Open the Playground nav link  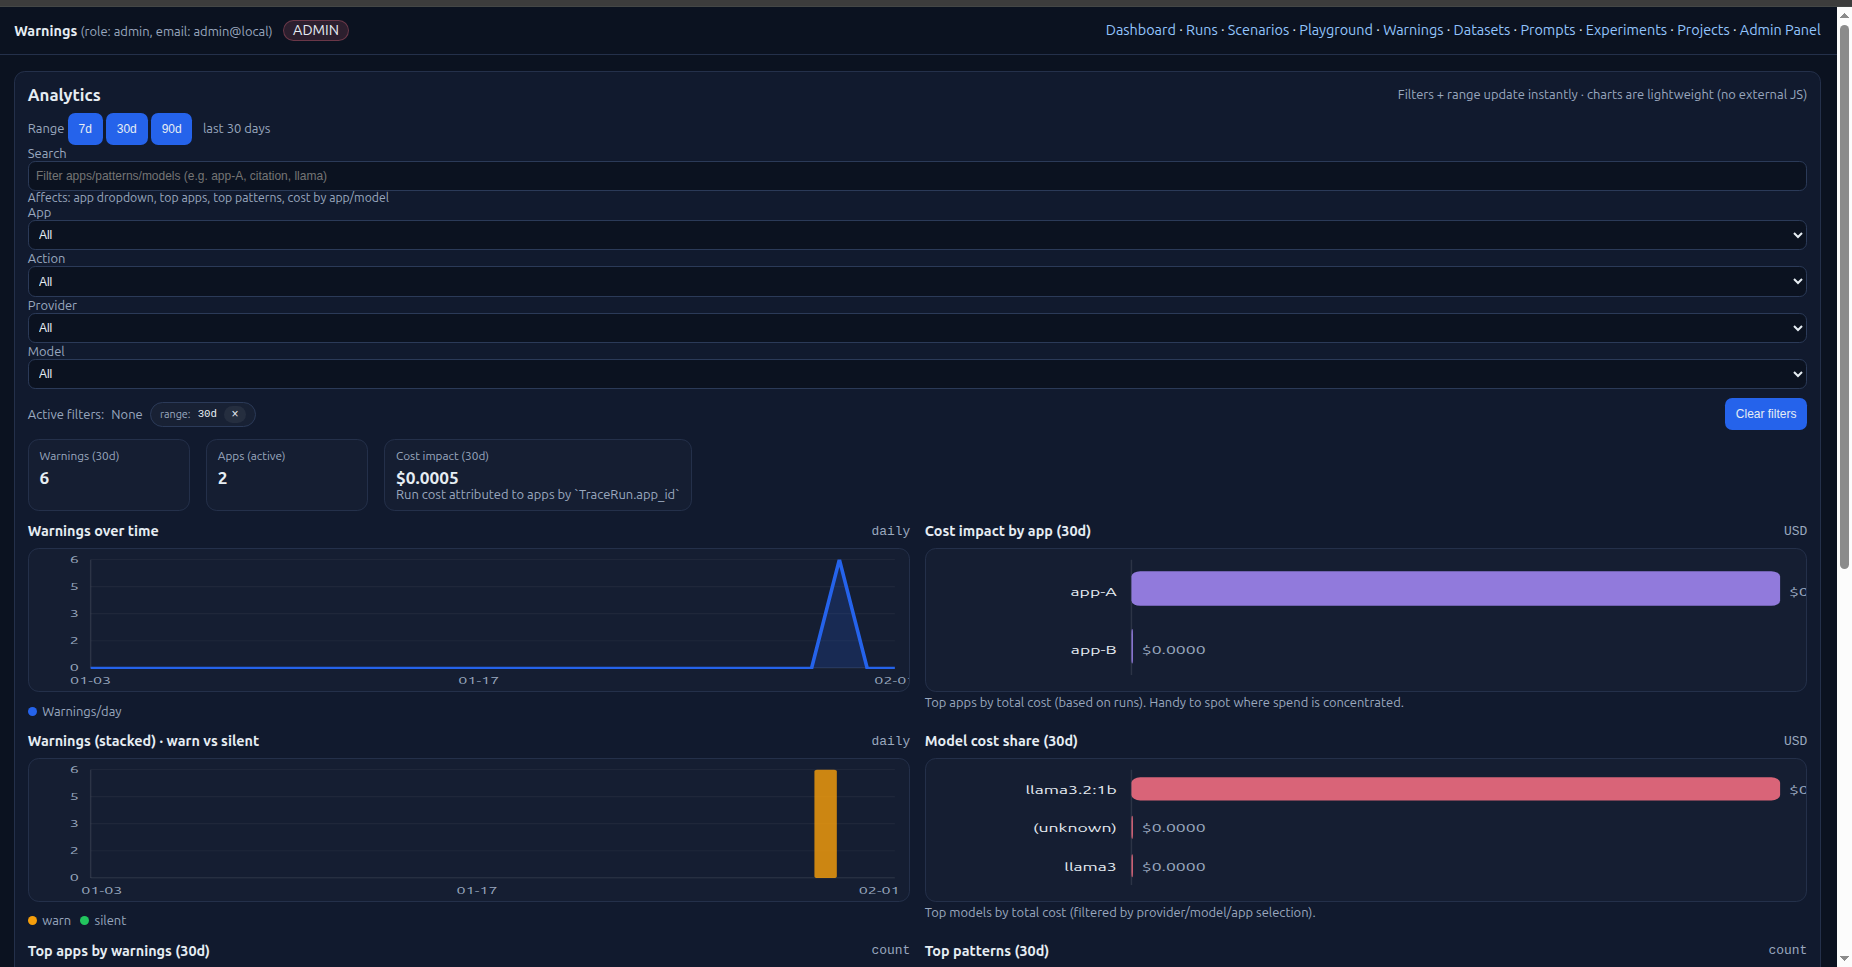coord(1335,30)
